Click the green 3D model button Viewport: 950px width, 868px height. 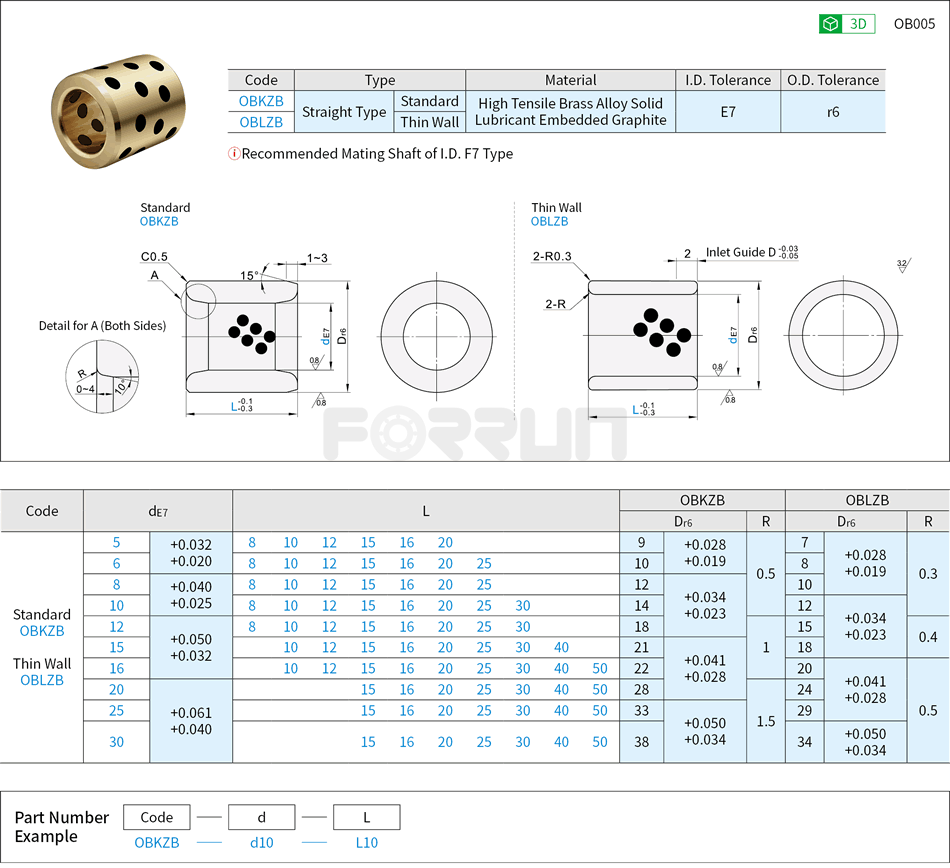pos(847,24)
